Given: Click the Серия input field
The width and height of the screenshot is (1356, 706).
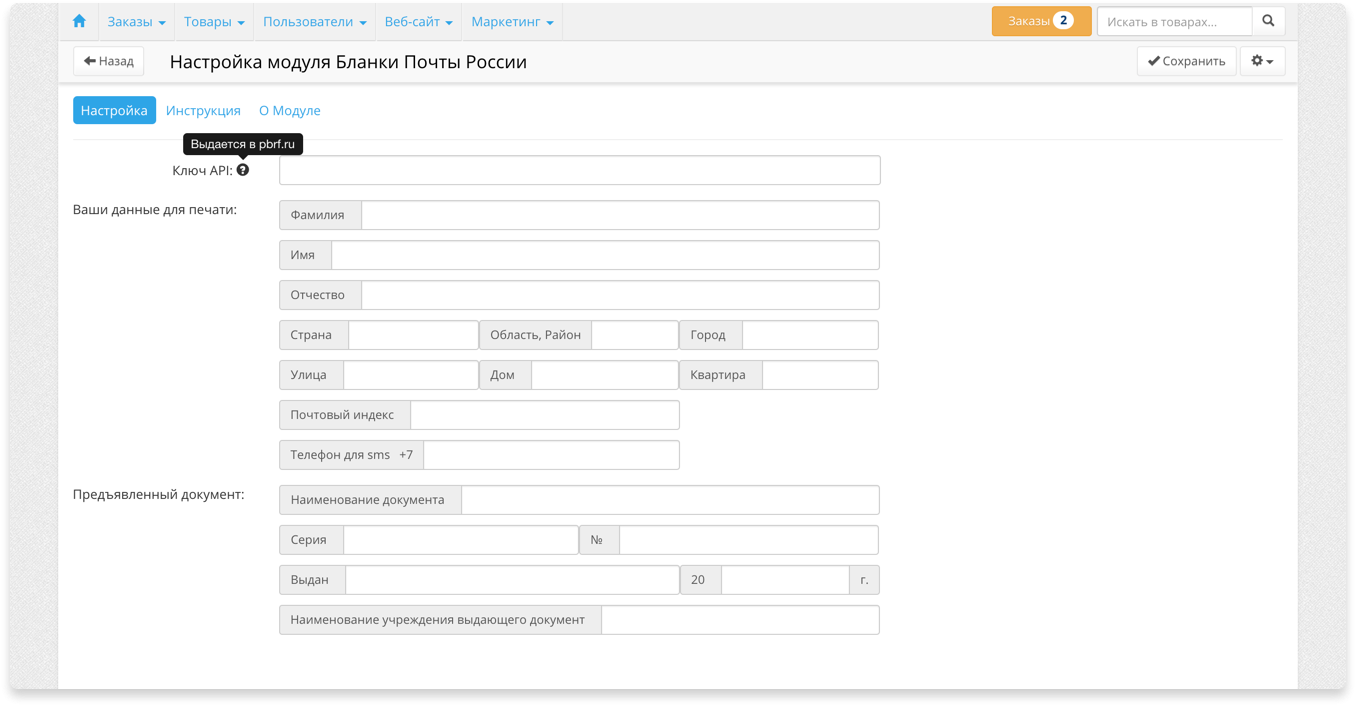Looking at the screenshot, I should pos(461,540).
